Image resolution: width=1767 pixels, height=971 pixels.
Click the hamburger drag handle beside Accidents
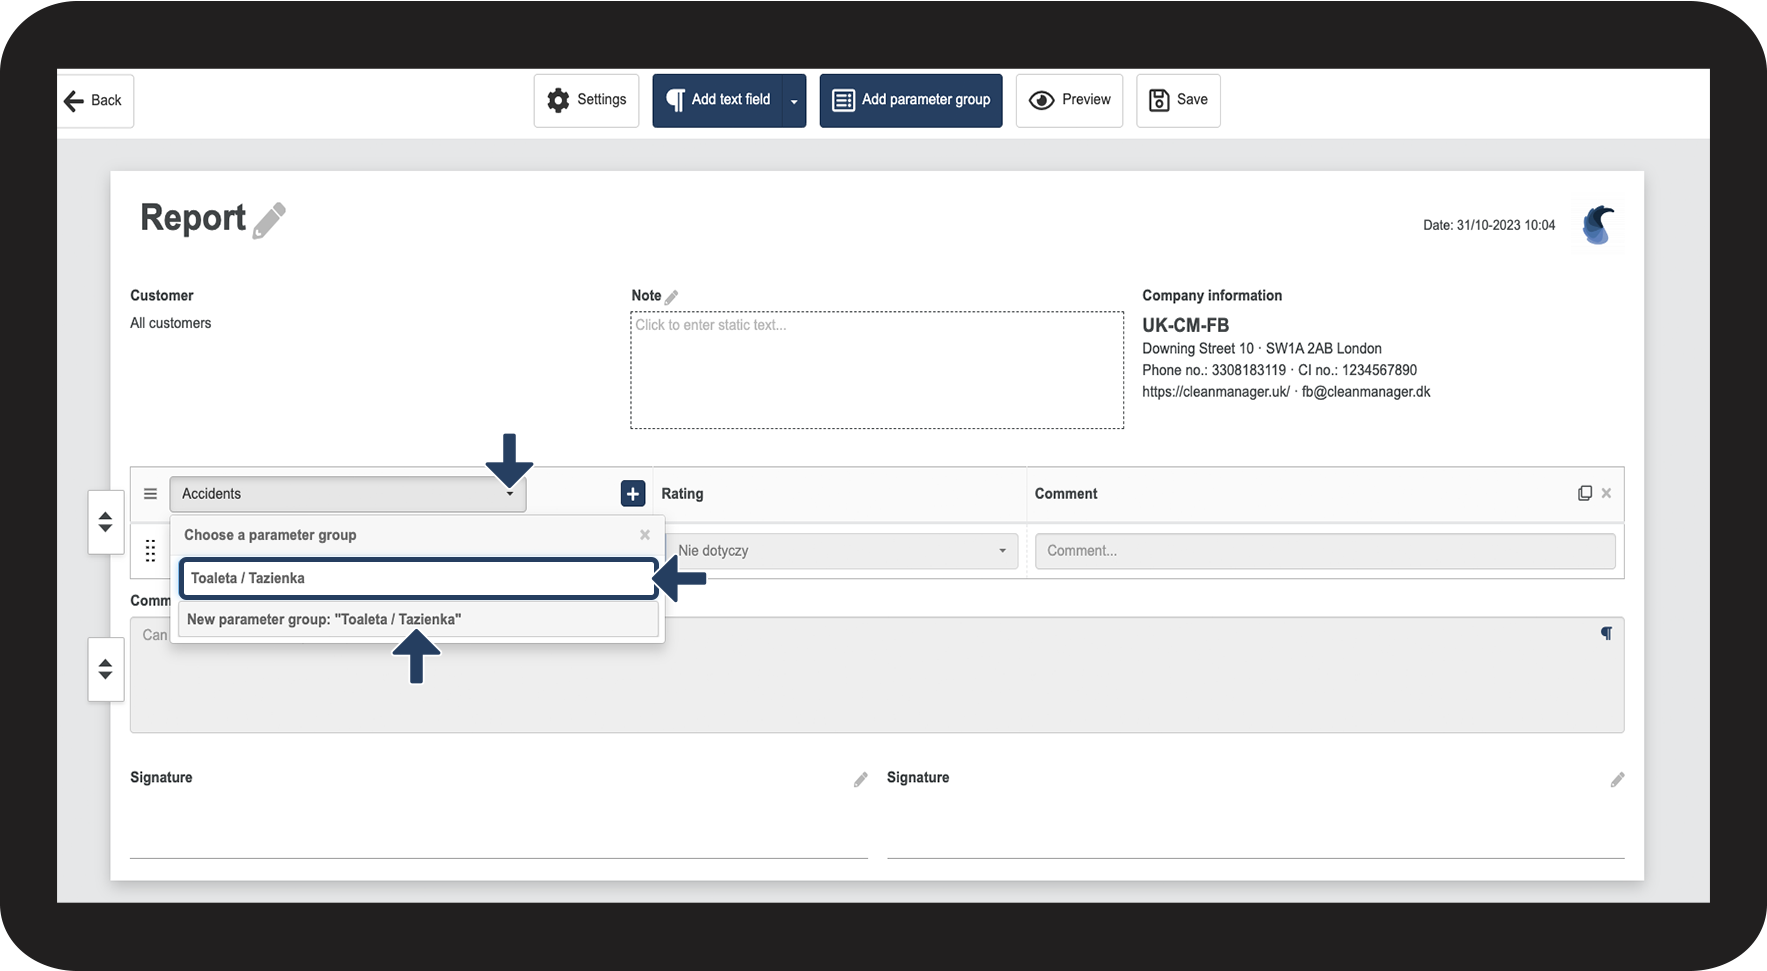coord(150,494)
